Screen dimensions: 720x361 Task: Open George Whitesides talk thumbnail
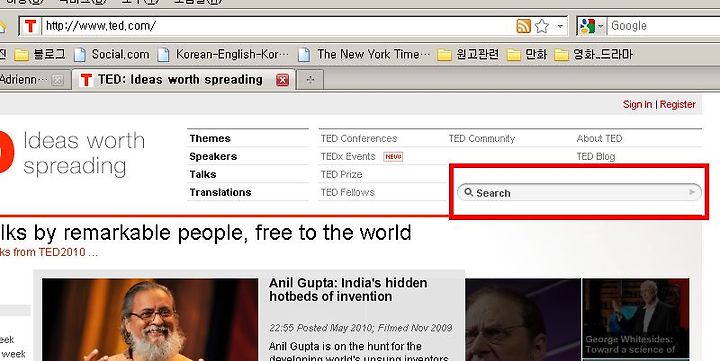point(636,318)
